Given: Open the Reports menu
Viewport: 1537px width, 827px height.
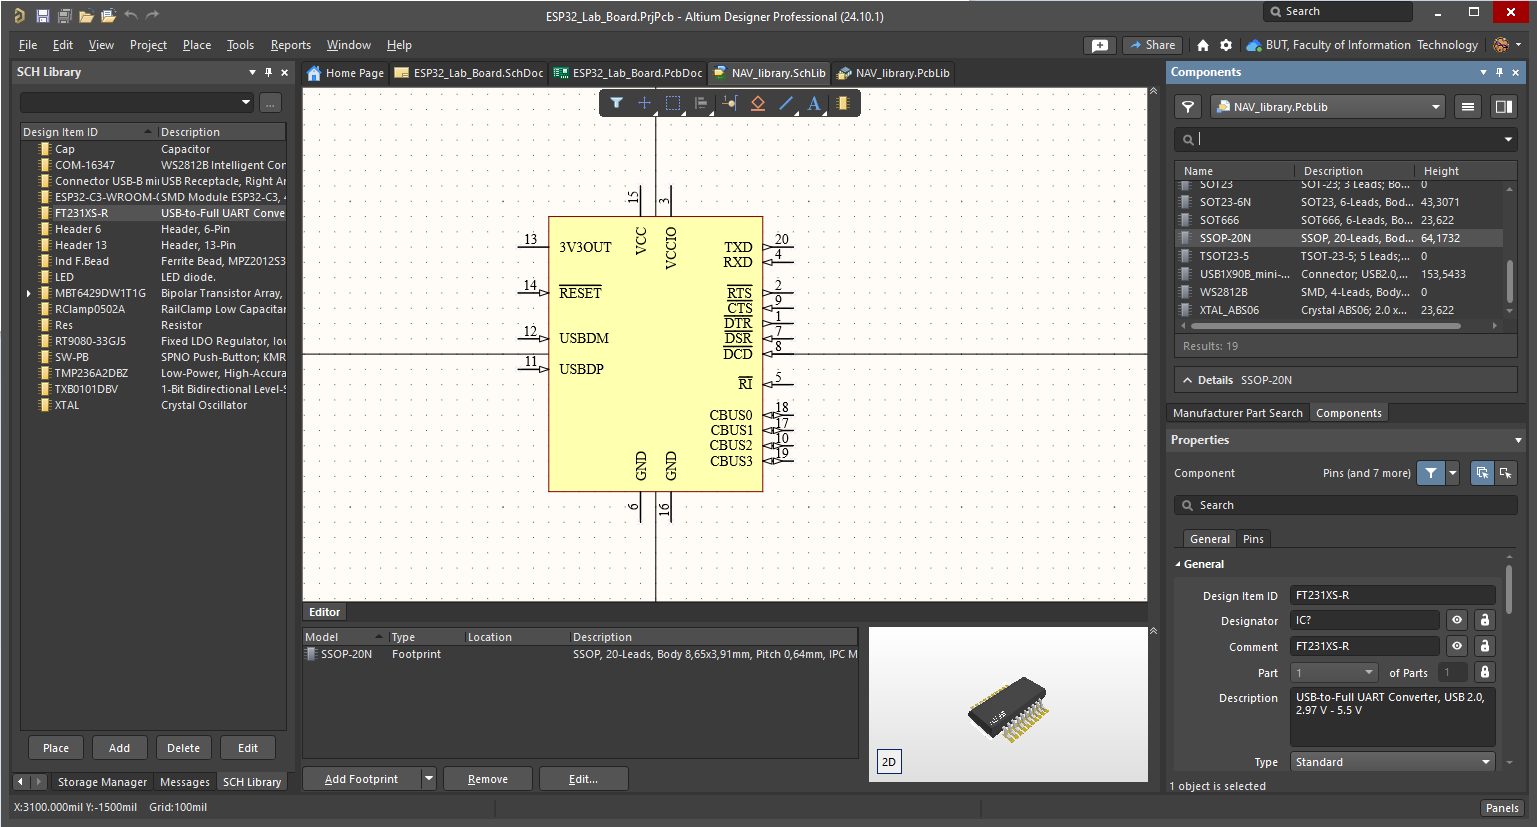Looking at the screenshot, I should click(290, 45).
